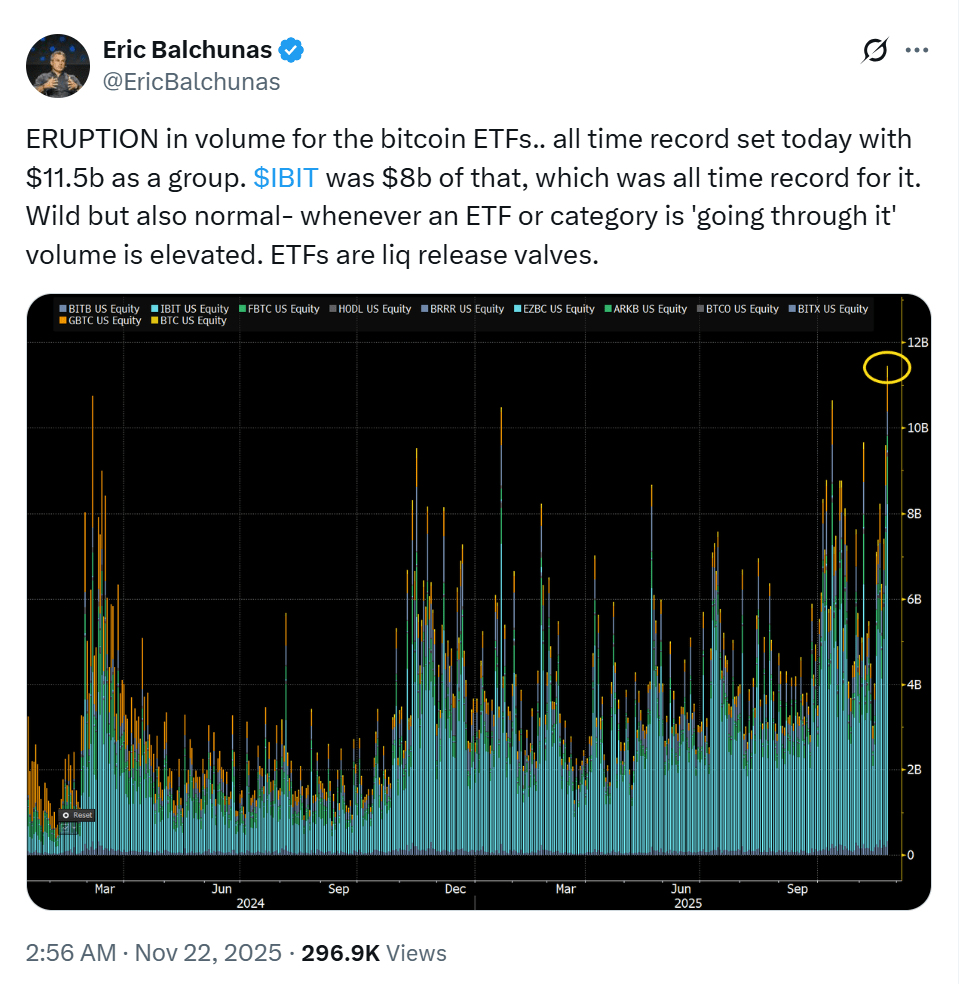
Task: Open the $IBIT cashtag link
Action: (x=285, y=178)
